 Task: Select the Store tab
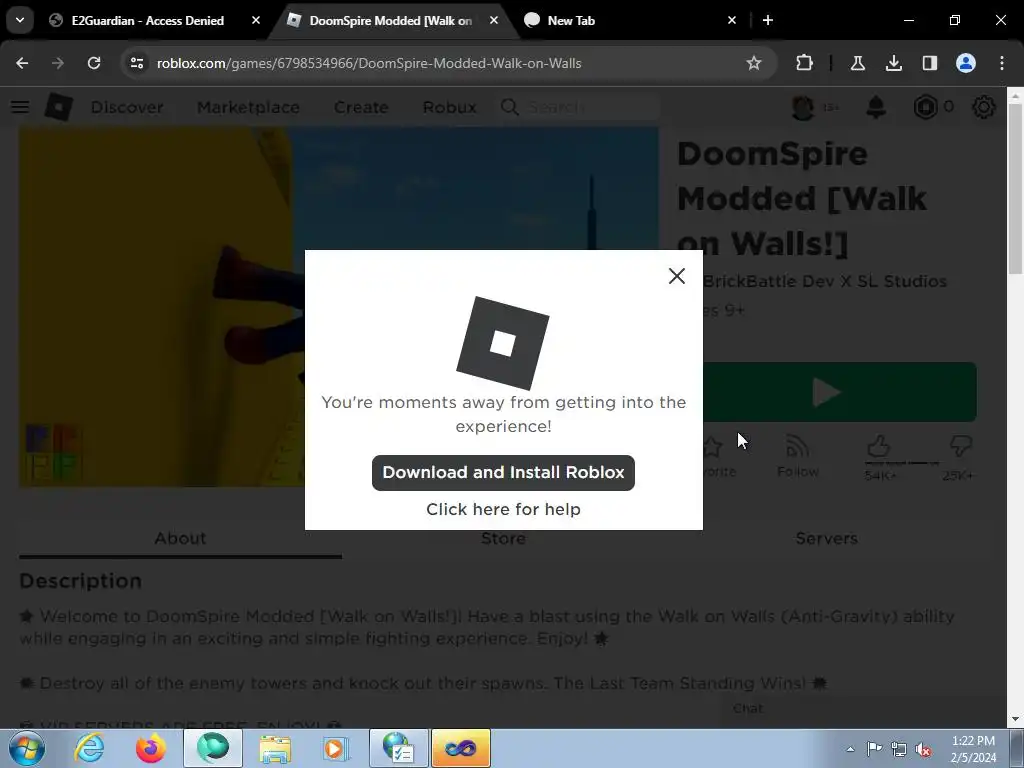(504, 539)
